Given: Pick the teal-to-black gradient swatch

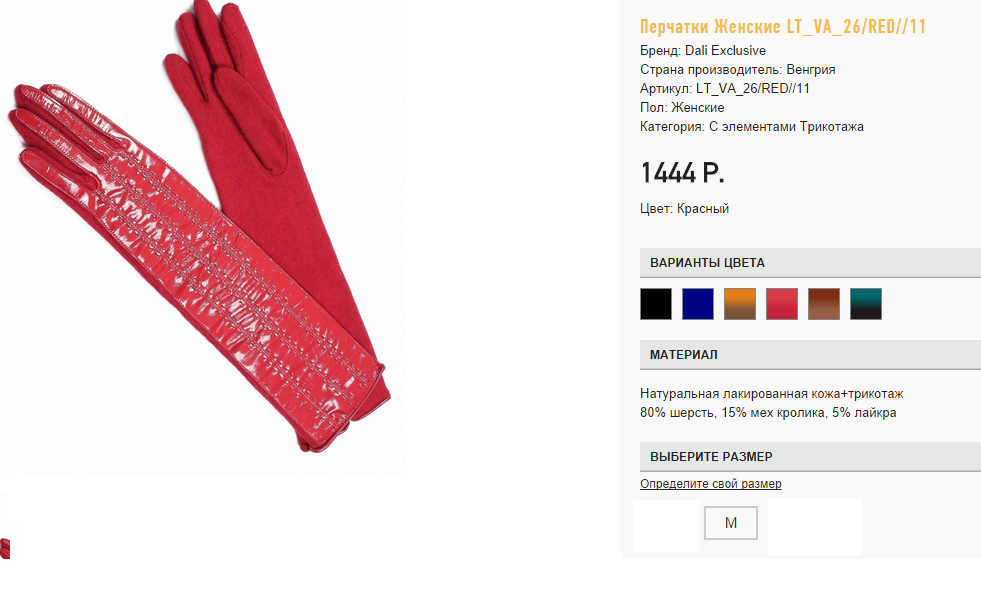Looking at the screenshot, I should 865,304.
